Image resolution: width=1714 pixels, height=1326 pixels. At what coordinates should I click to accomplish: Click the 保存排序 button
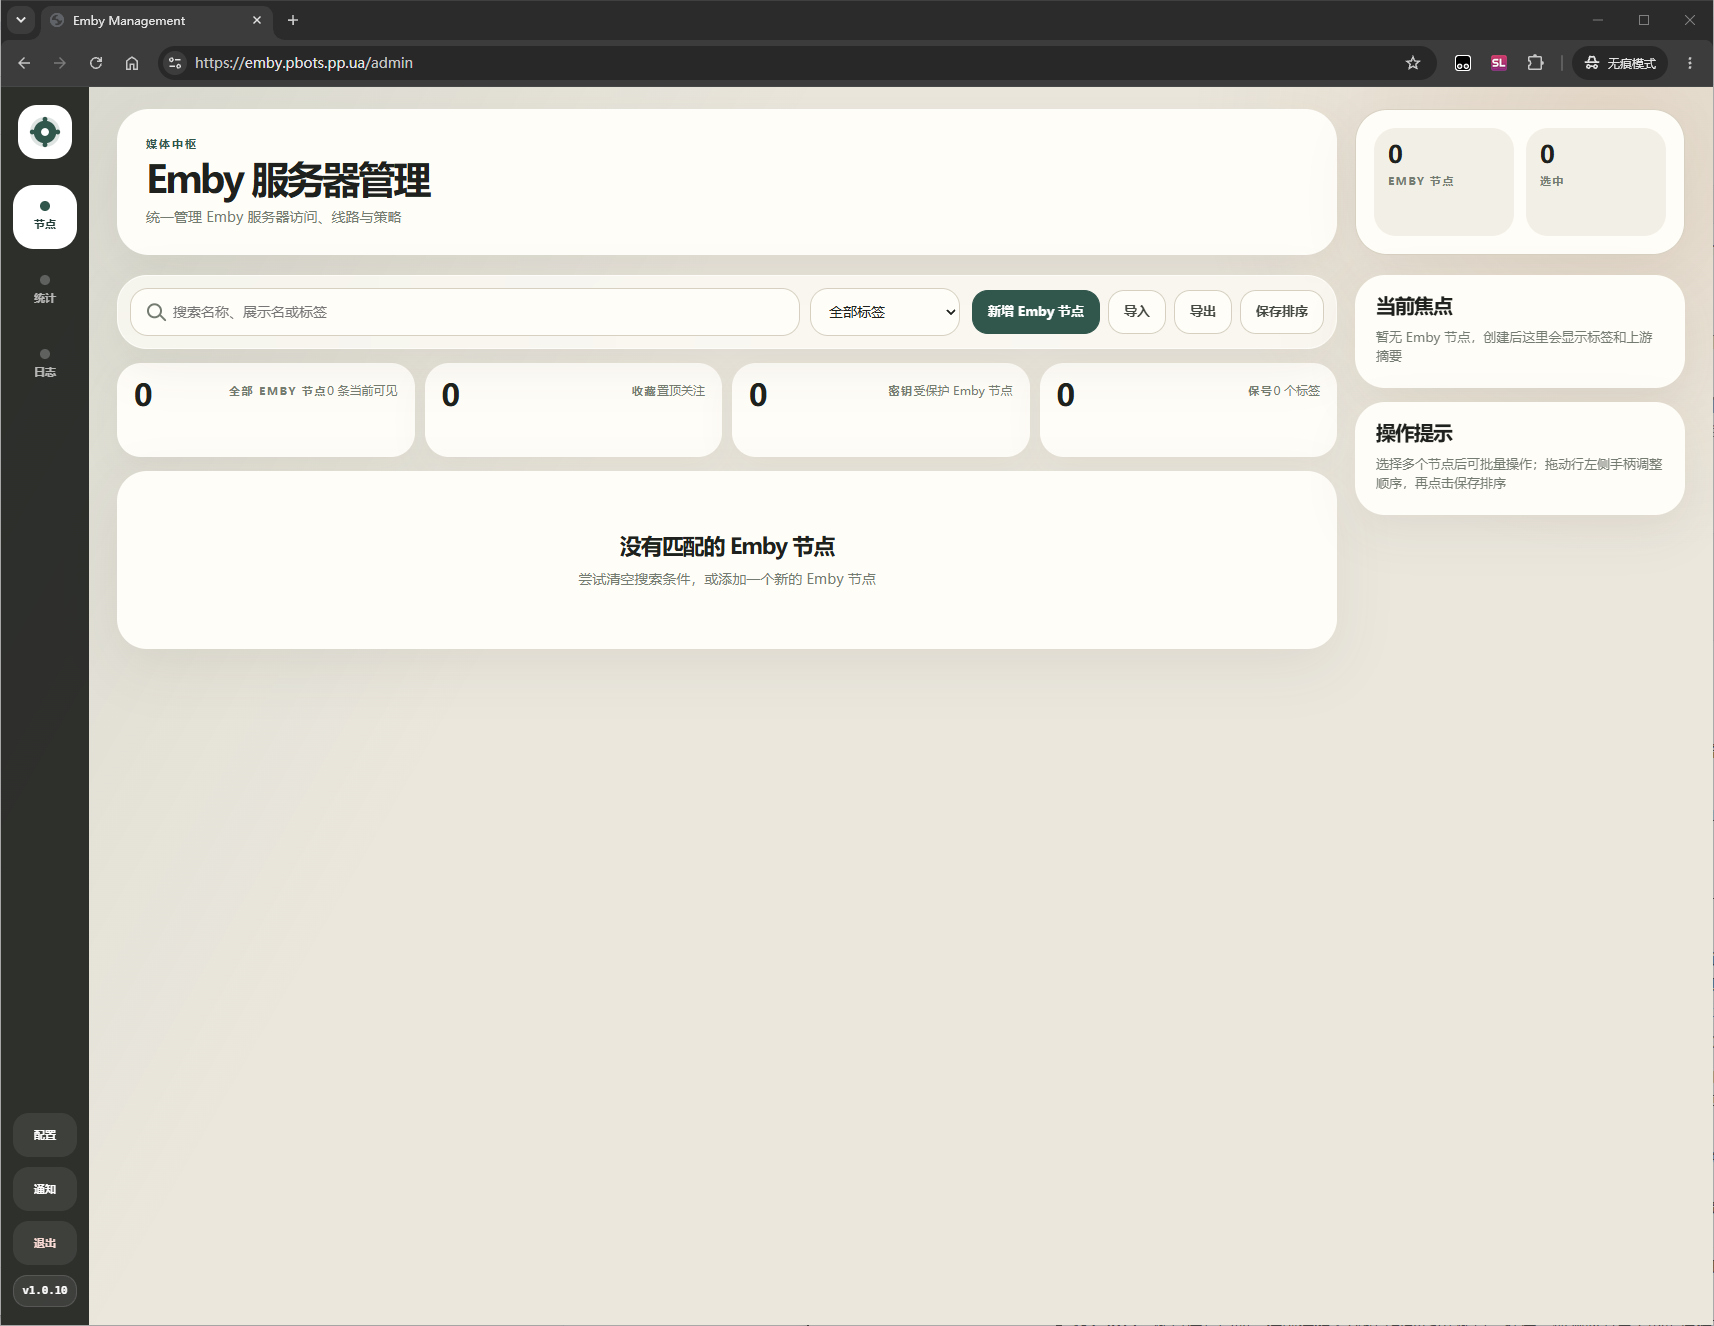tap(1282, 312)
